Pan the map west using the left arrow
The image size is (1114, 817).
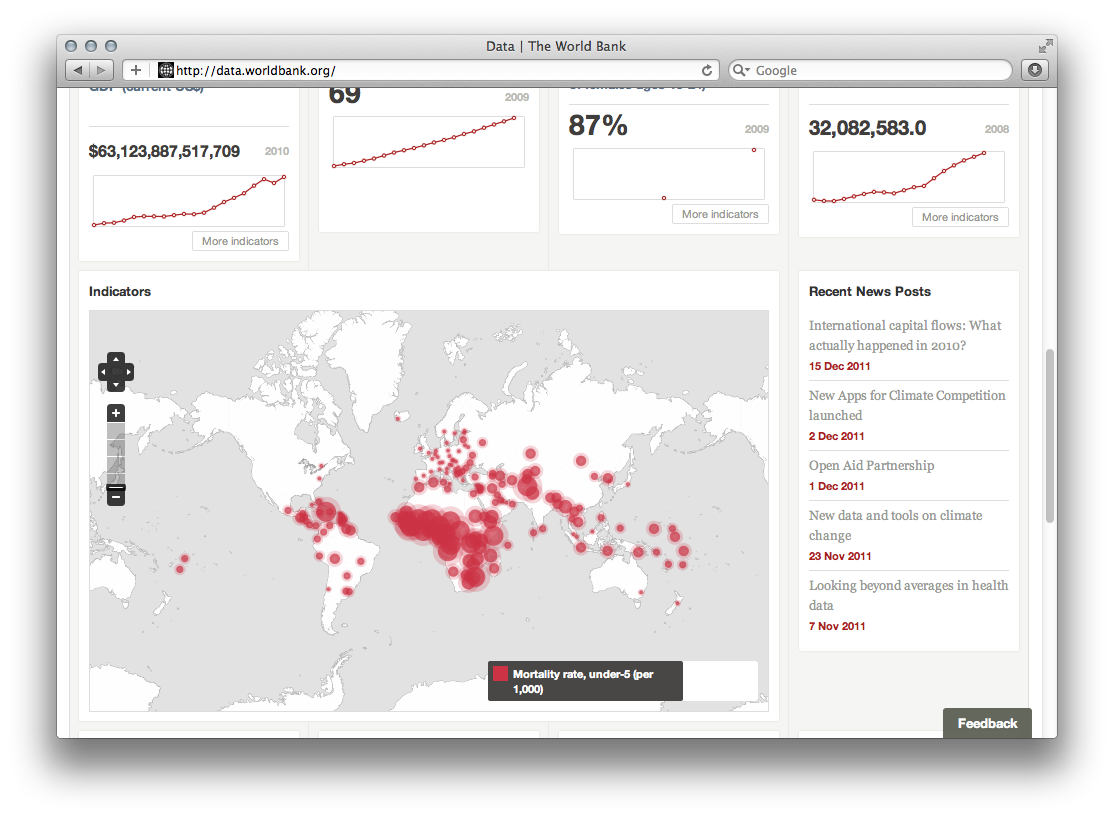(103, 372)
